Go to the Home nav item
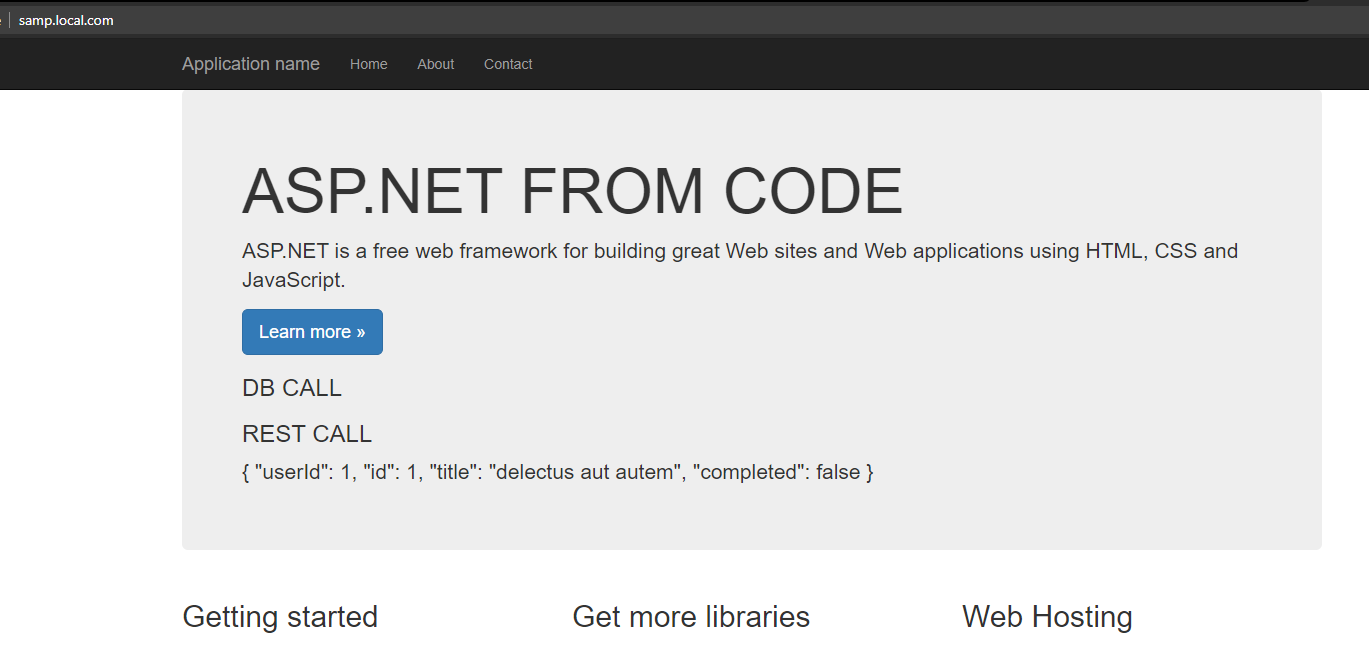Viewport: 1369px width, 647px height. pyautogui.click(x=368, y=64)
